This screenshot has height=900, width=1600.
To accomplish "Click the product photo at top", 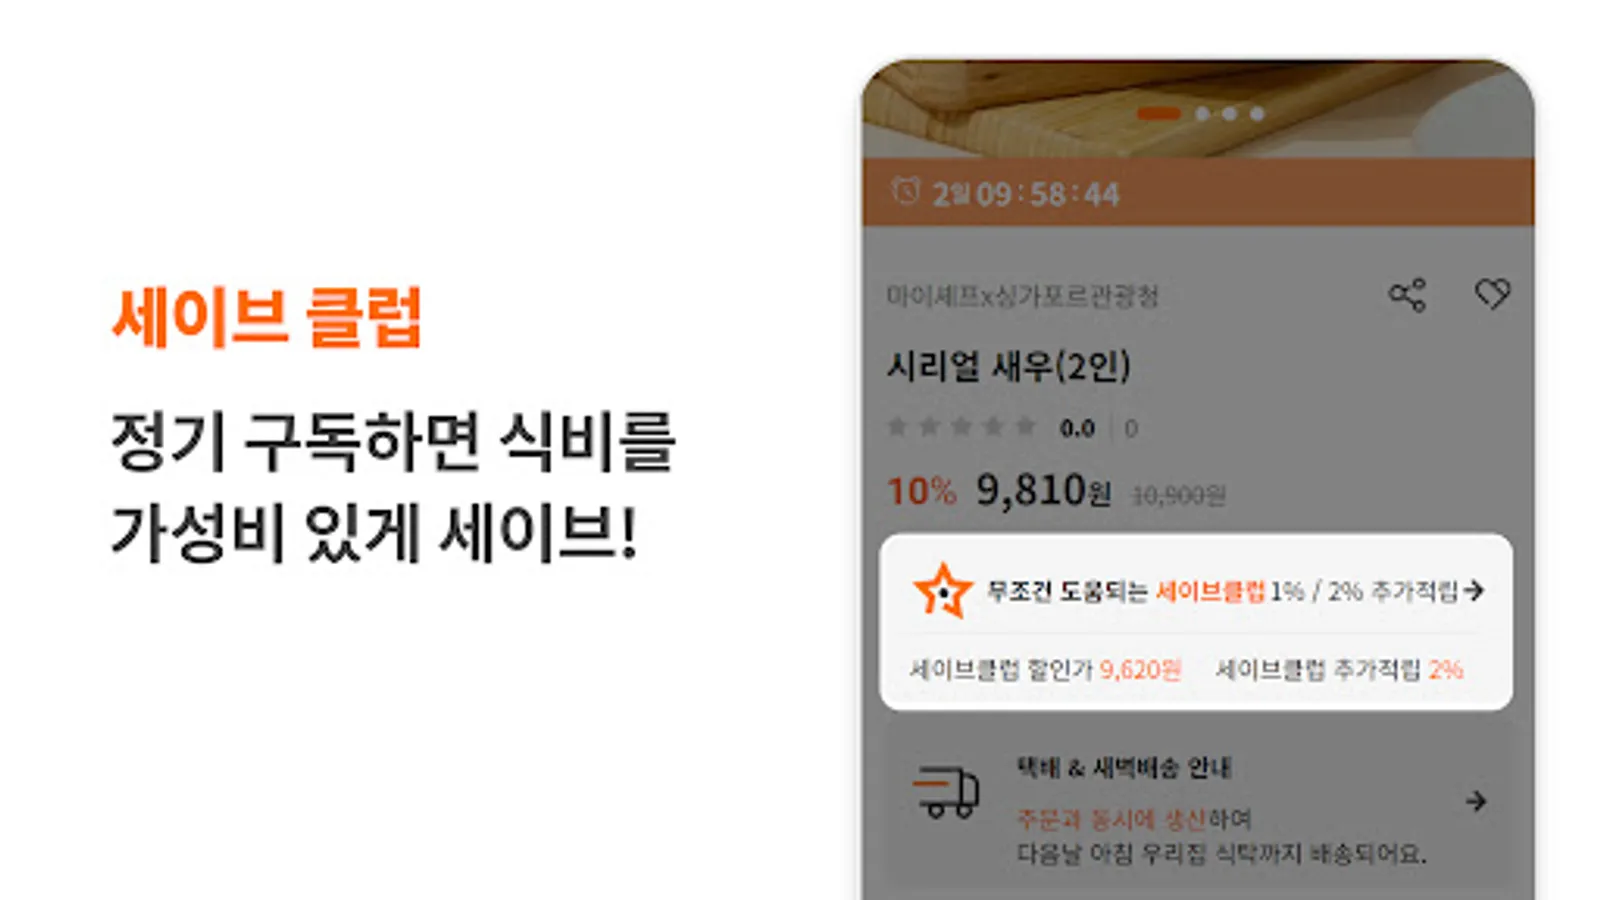I will (1198, 108).
